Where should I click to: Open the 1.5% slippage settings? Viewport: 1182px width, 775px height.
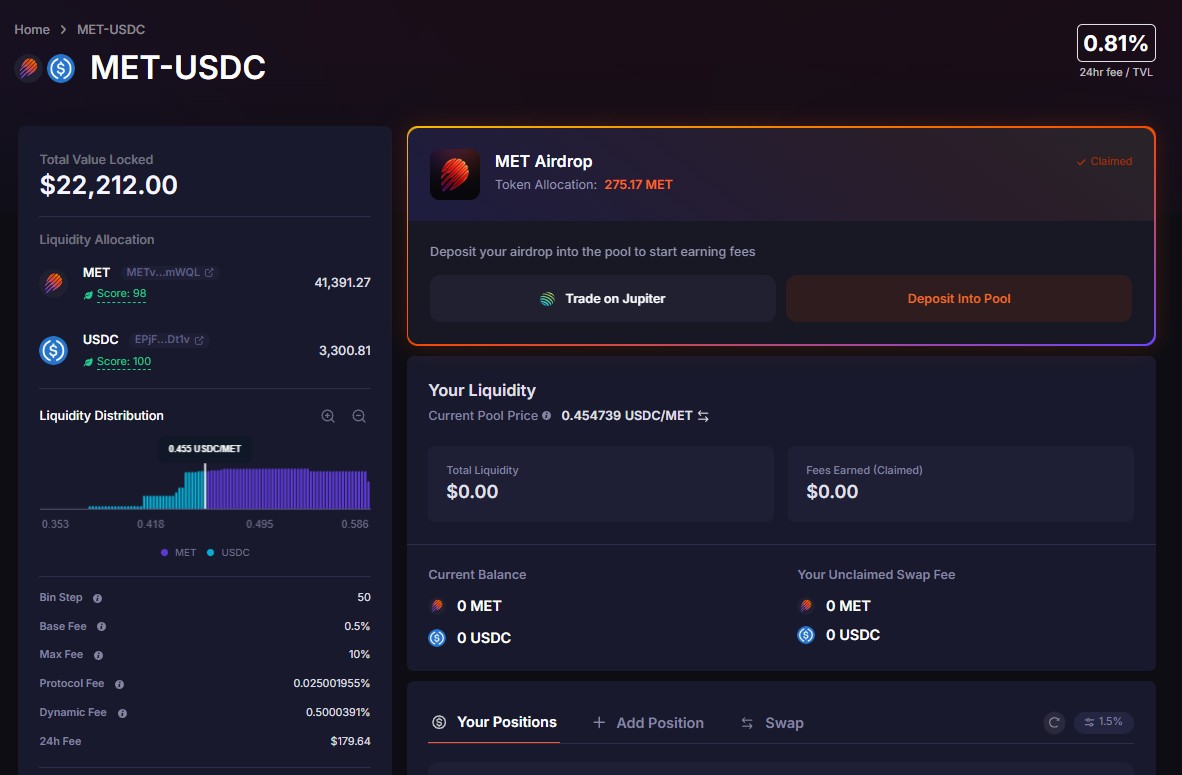coord(1104,722)
